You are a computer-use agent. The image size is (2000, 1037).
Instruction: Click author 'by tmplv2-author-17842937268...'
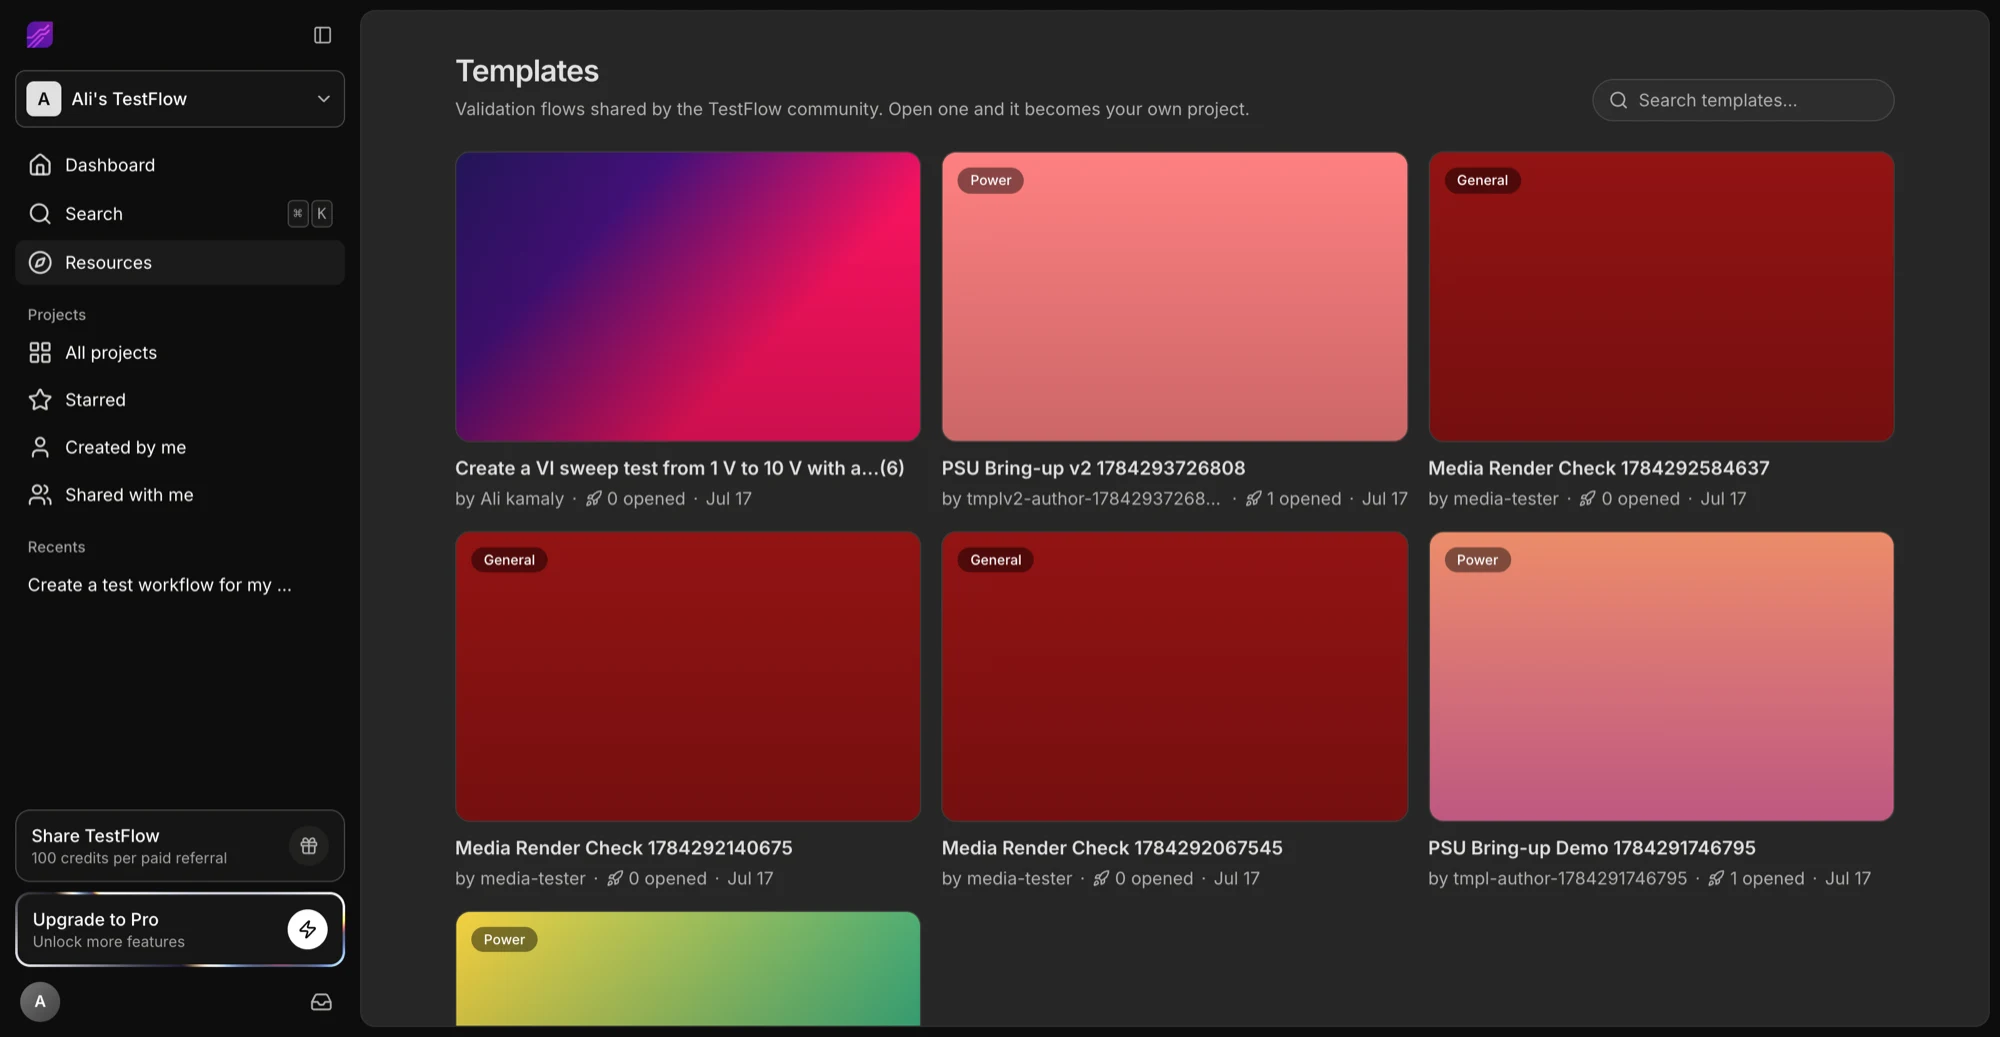1081,499
